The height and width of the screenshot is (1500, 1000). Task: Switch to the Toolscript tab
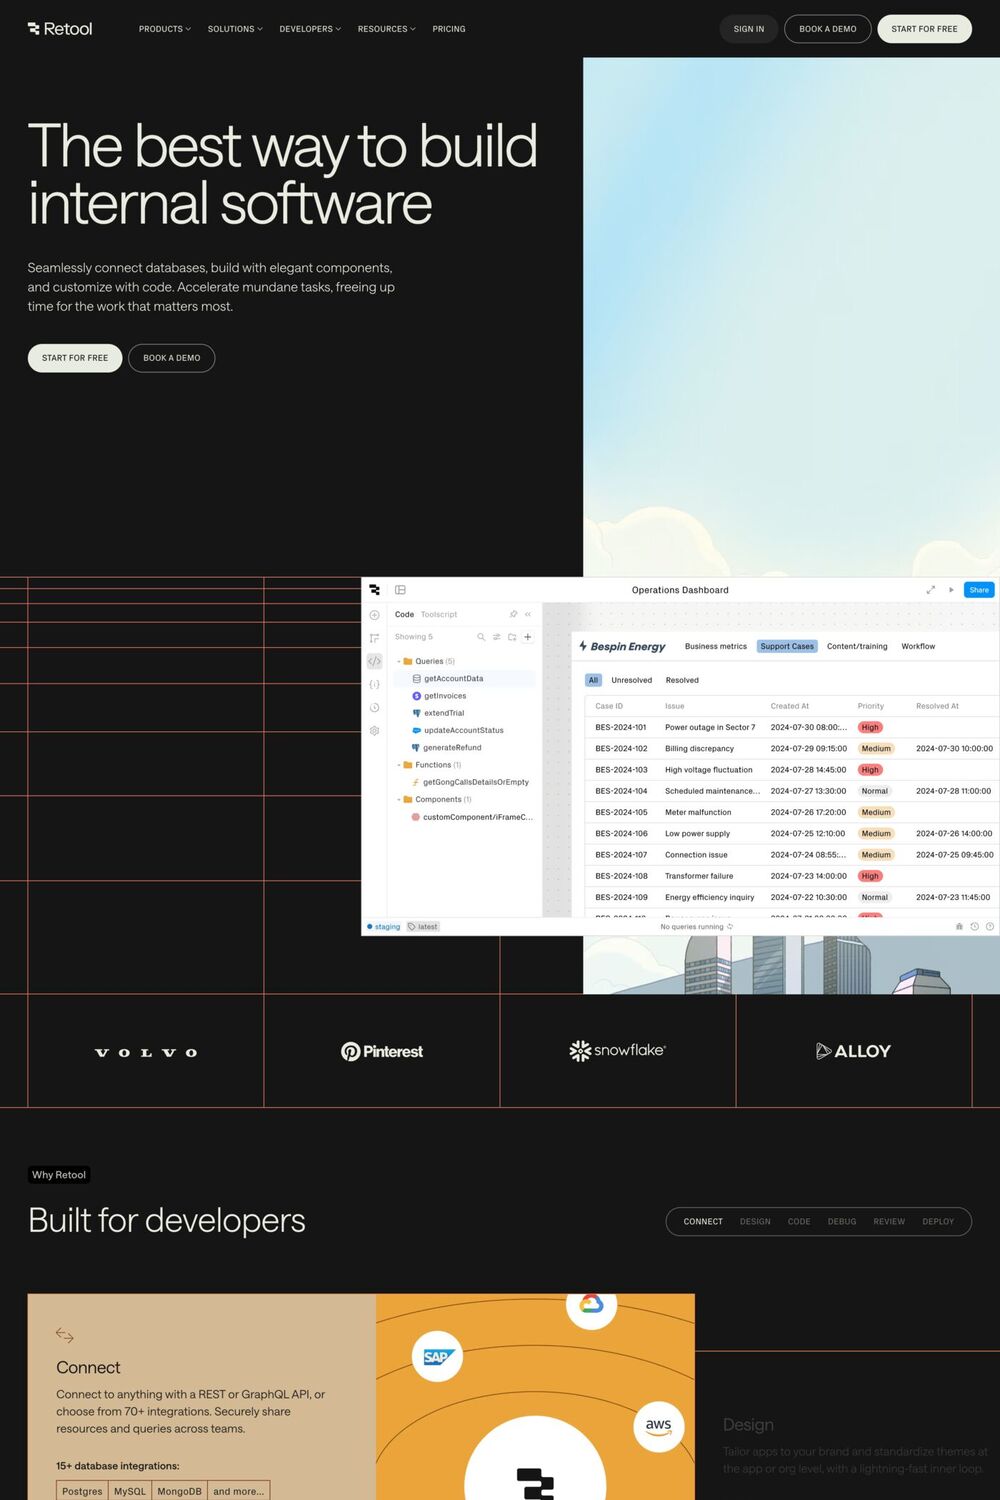pos(439,614)
